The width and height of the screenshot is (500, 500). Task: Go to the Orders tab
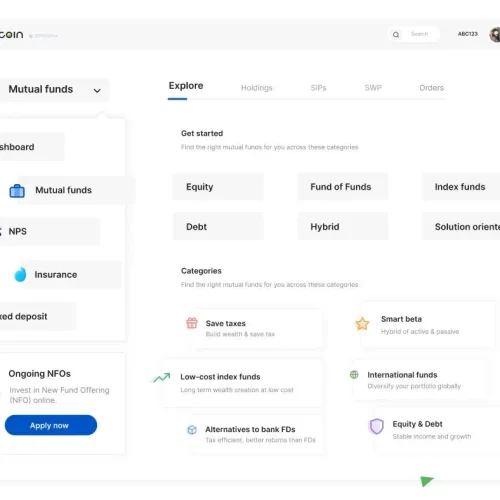coord(431,88)
